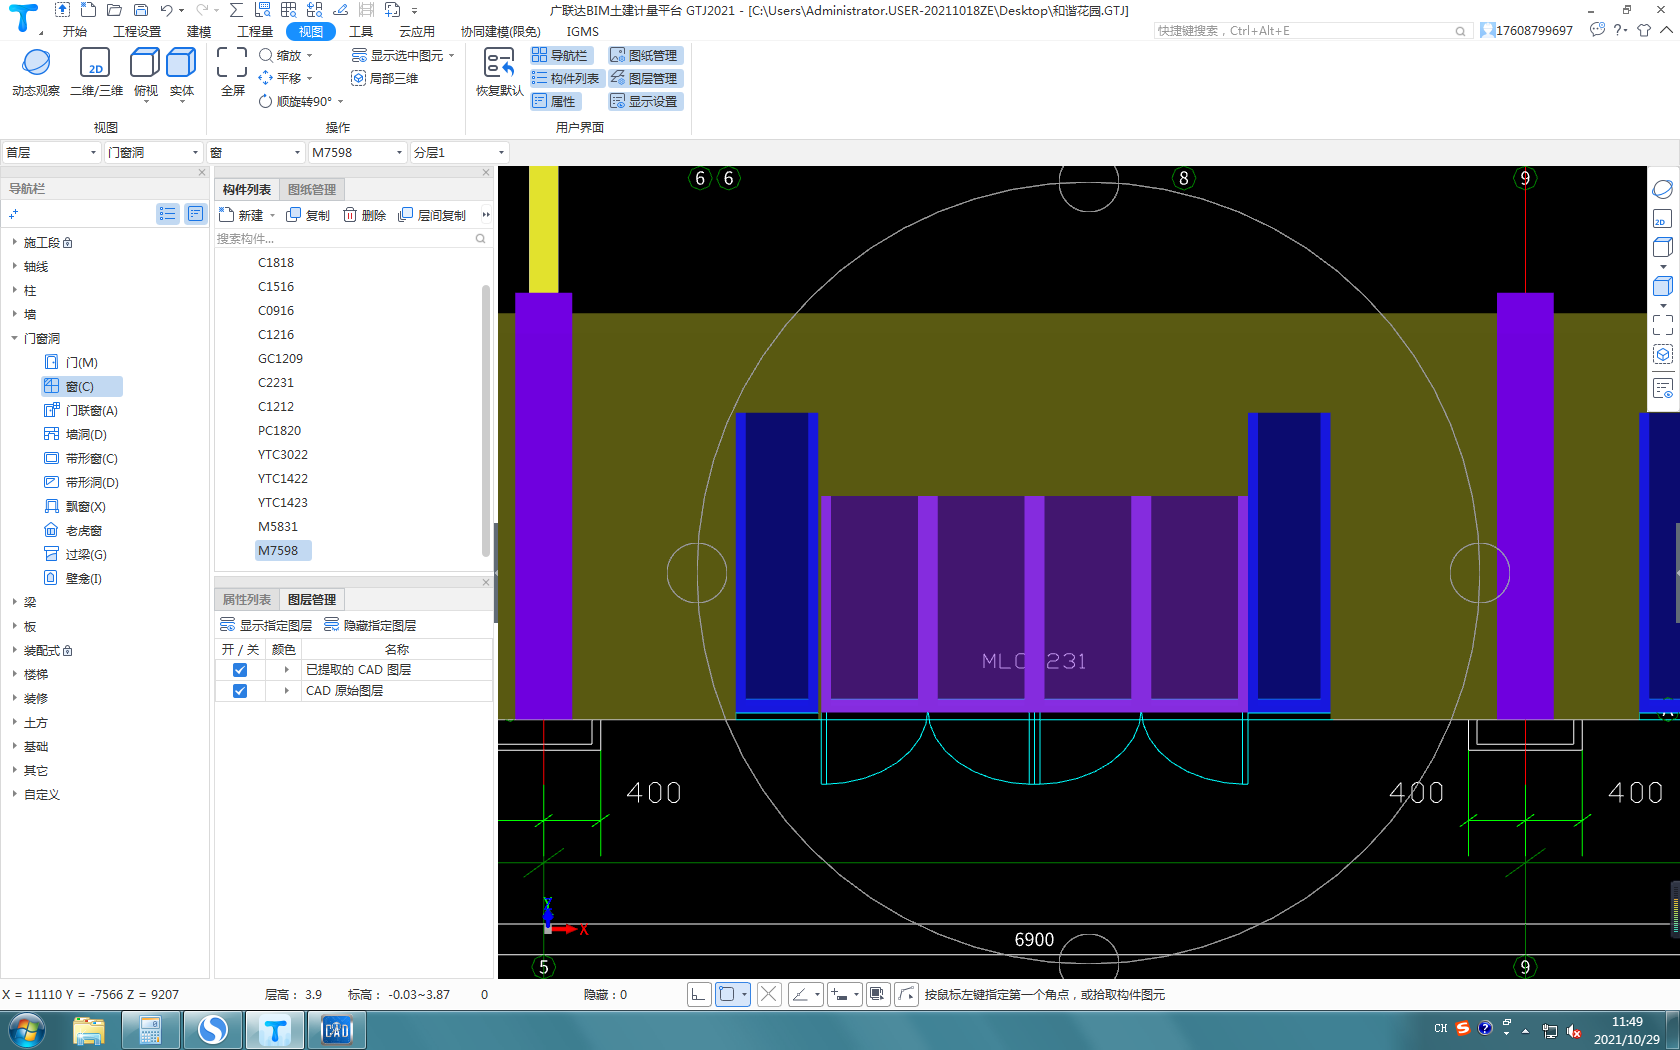Click 显示指定图层 show layer icon
This screenshot has height=1050, width=1680.
pos(228,625)
